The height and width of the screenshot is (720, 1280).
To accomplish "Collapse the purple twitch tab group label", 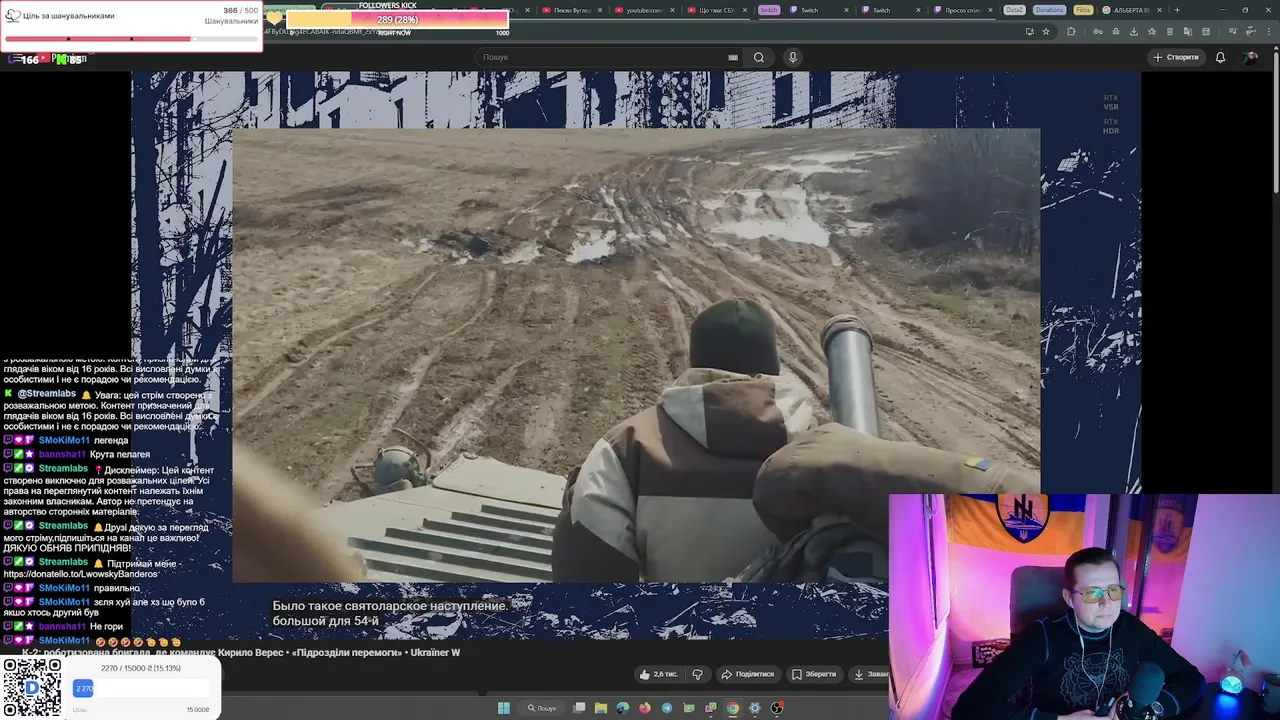I will pyautogui.click(x=768, y=10).
